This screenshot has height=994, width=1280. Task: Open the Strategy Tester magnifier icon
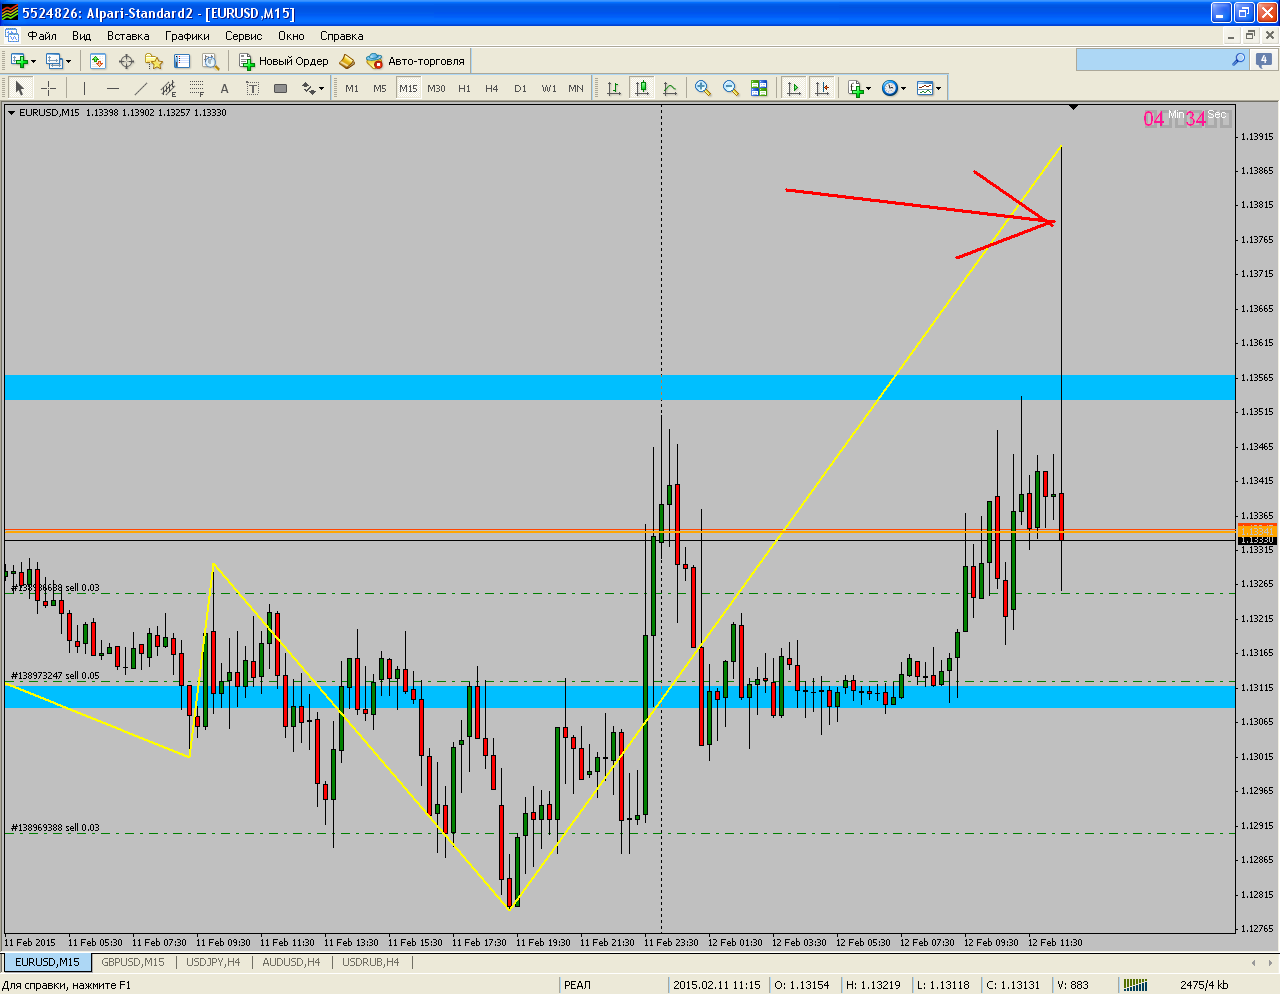click(x=210, y=61)
